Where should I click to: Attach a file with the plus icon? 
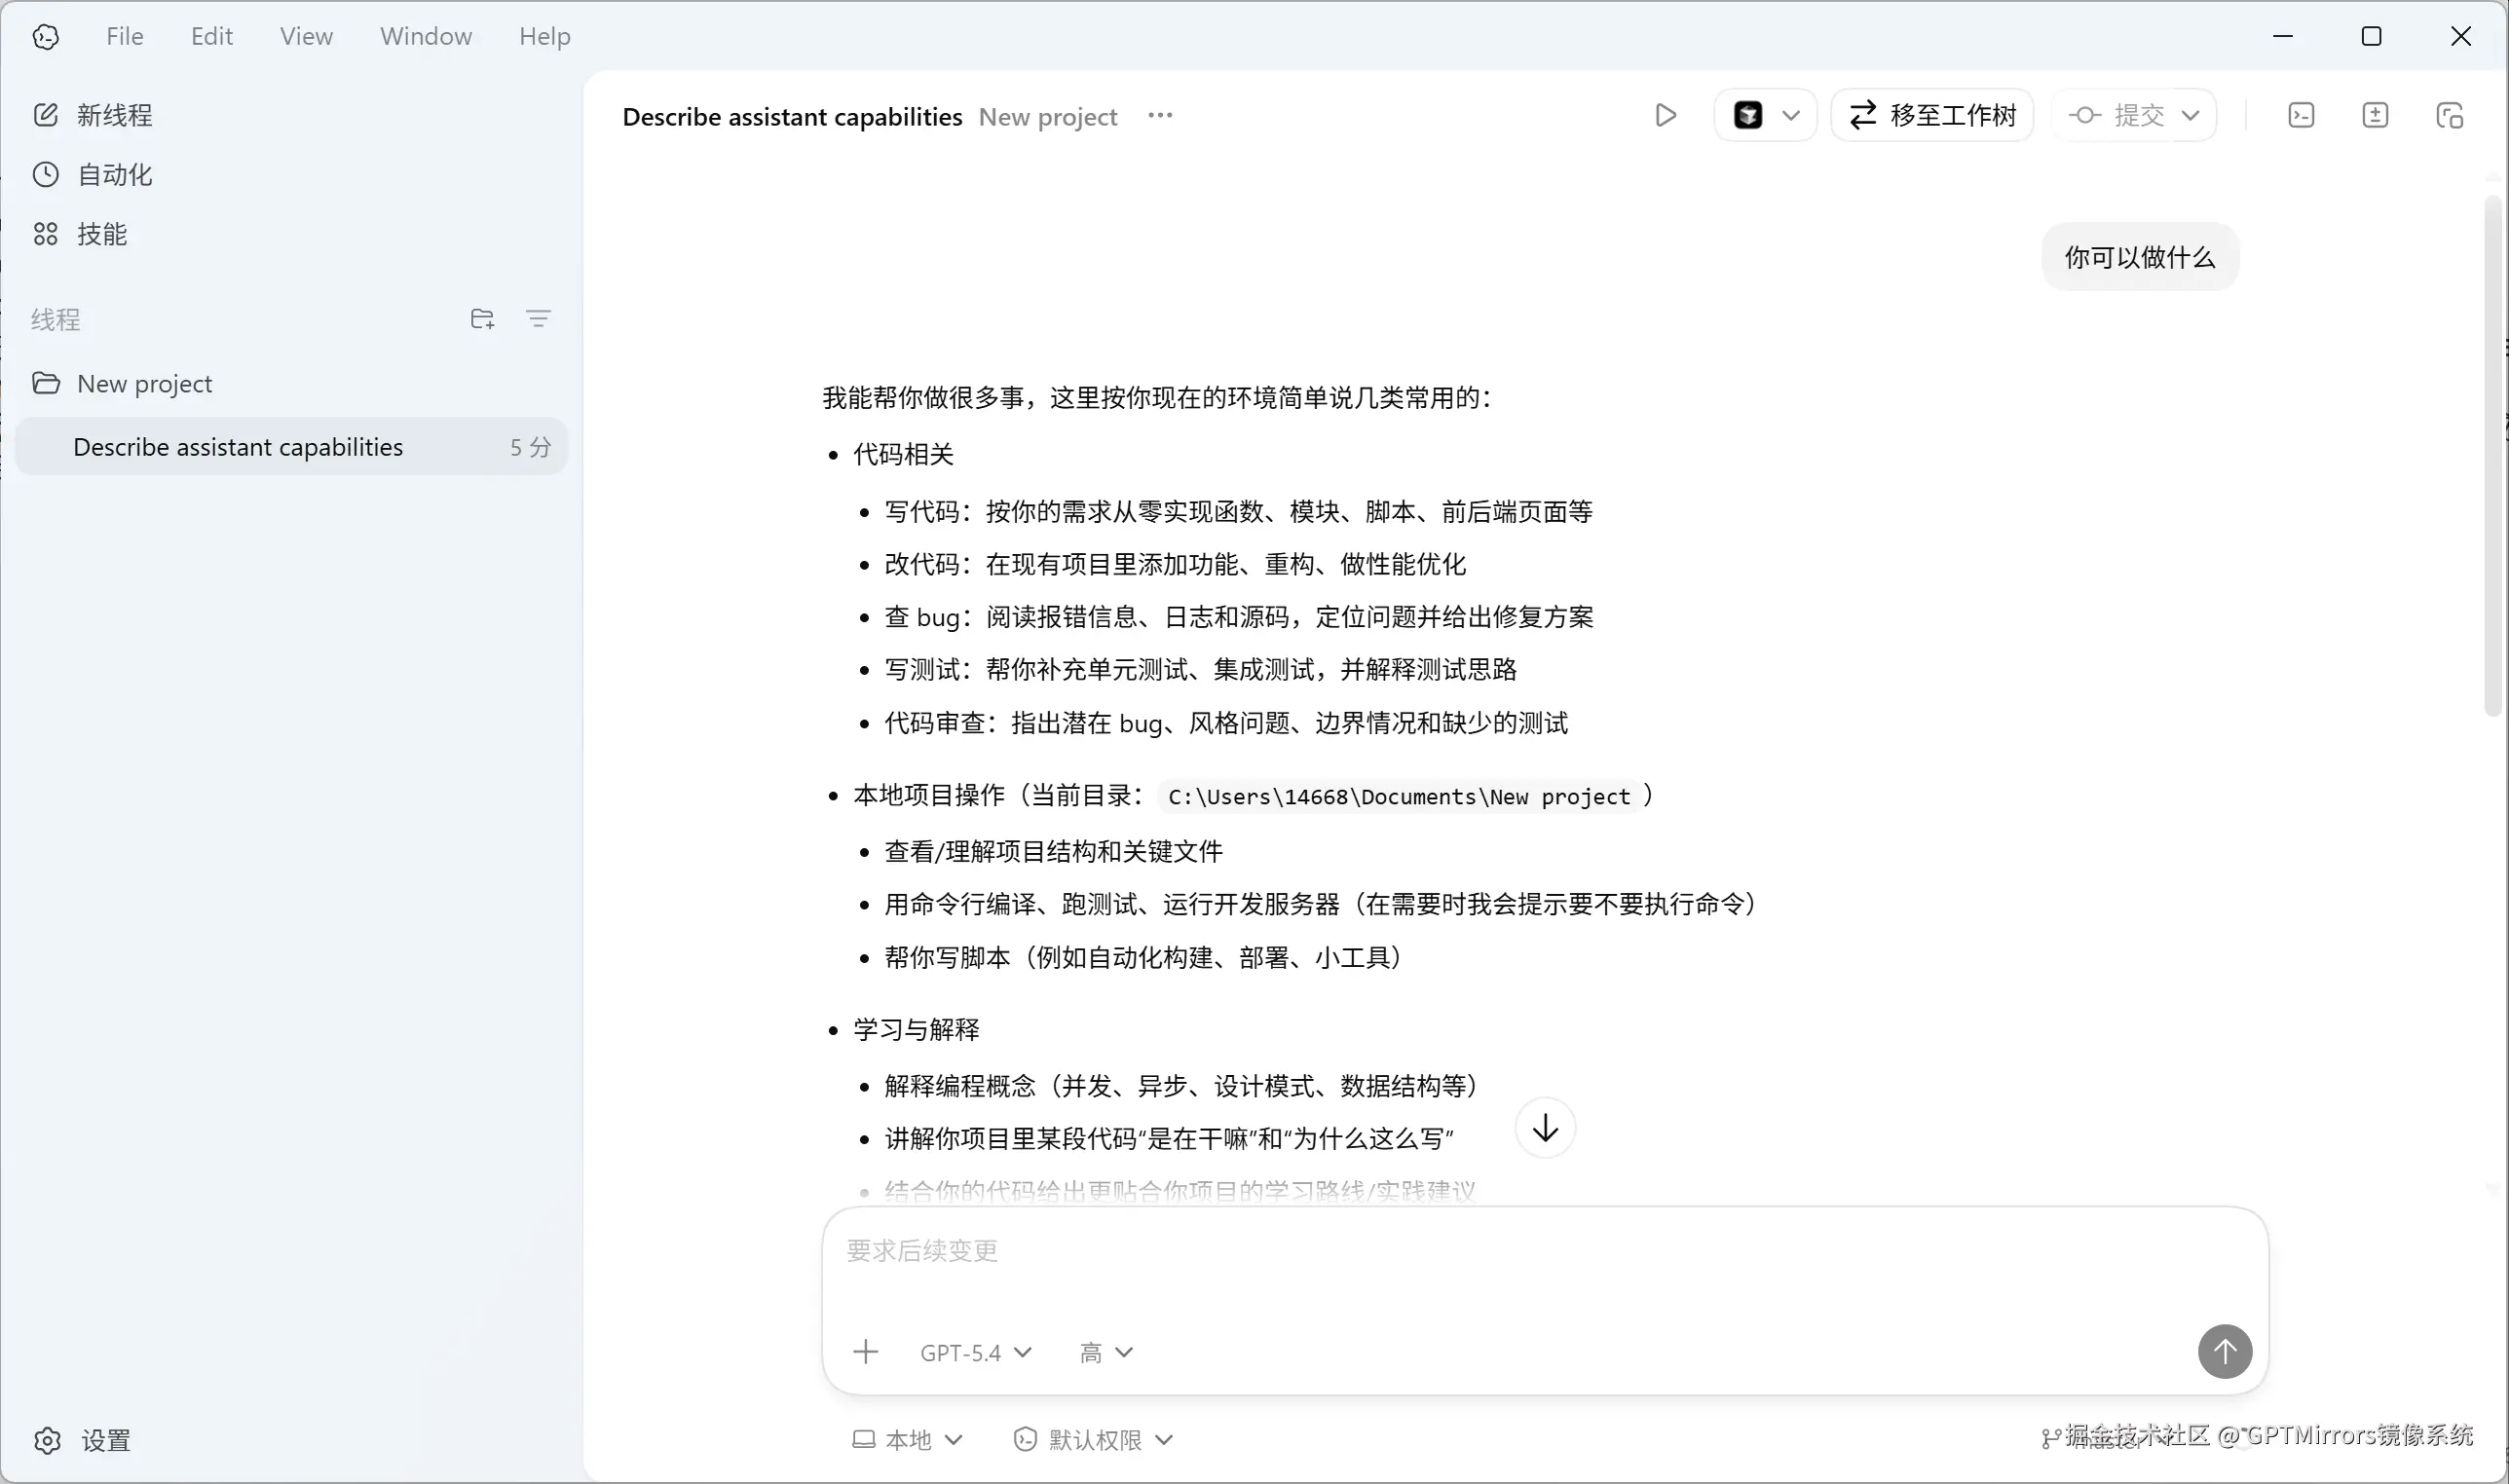pyautogui.click(x=865, y=1351)
